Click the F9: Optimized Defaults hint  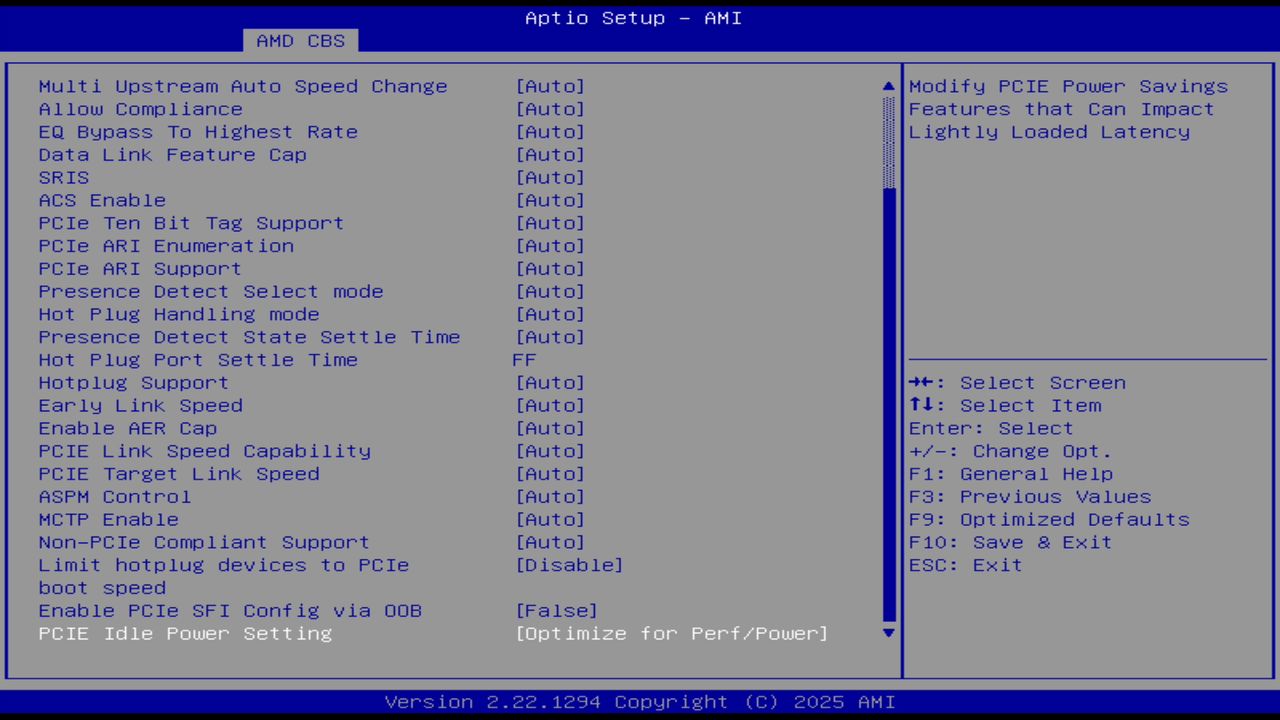1049,520
